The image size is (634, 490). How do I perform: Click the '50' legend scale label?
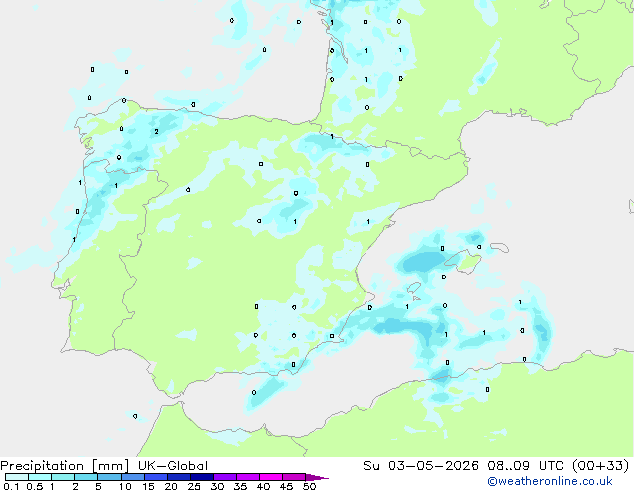(x=309, y=486)
